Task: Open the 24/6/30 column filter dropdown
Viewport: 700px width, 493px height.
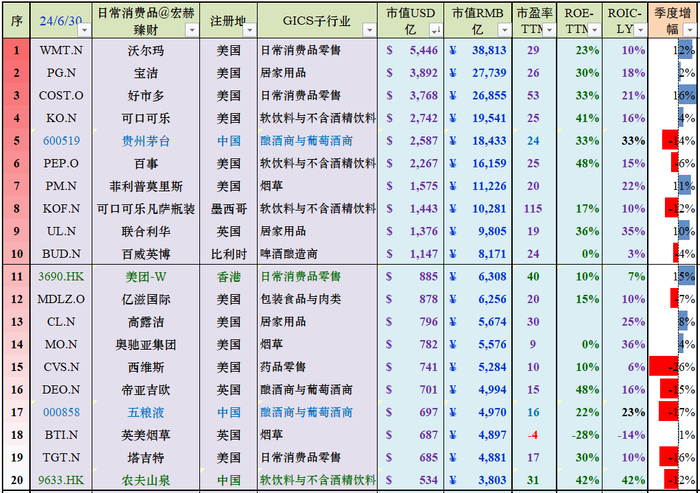Action: [x=83, y=30]
